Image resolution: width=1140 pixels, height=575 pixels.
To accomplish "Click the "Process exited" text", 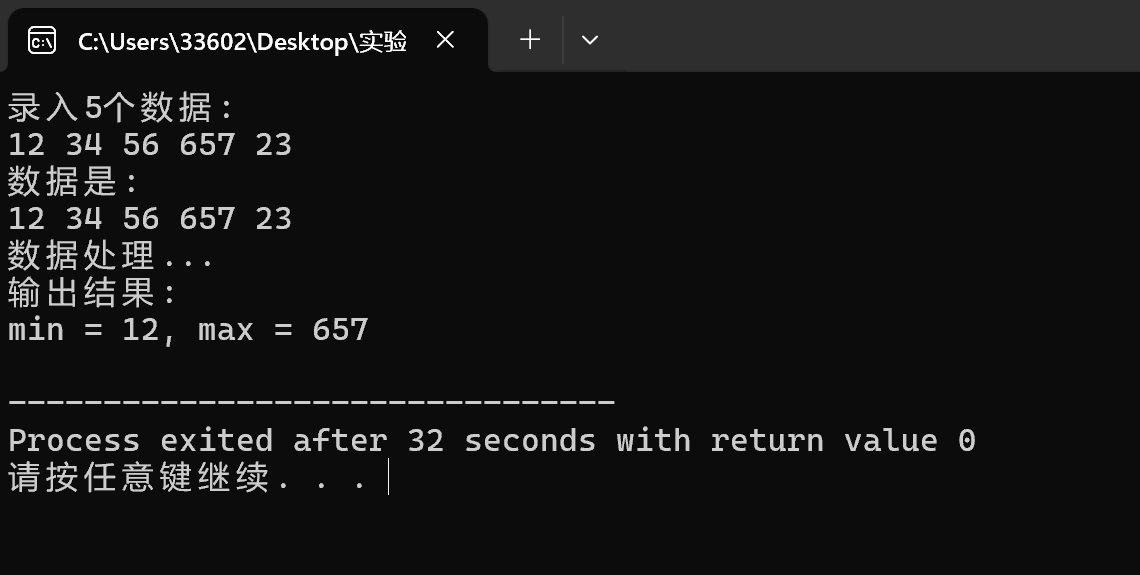I will point(140,441).
